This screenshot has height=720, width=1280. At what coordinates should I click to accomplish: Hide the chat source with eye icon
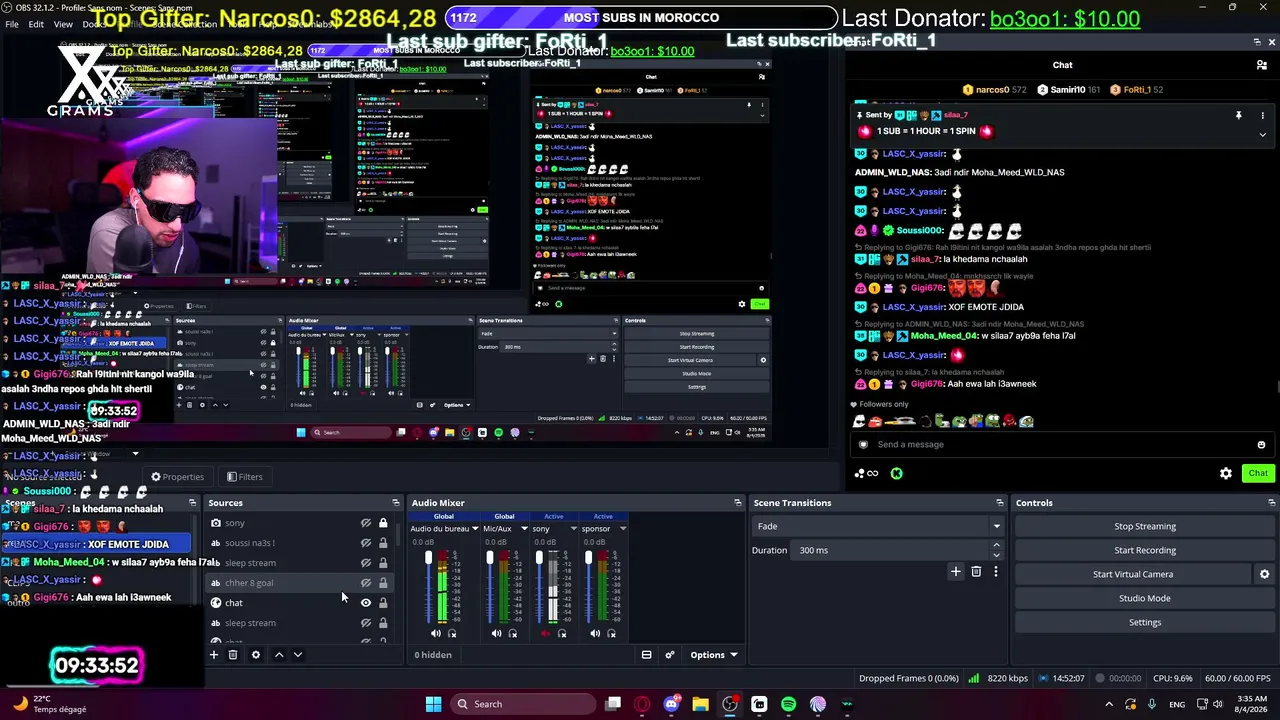(366, 603)
